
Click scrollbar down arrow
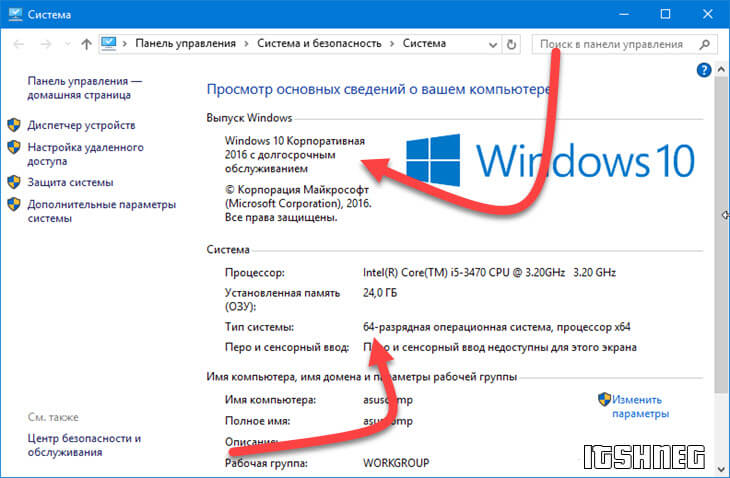(721, 468)
